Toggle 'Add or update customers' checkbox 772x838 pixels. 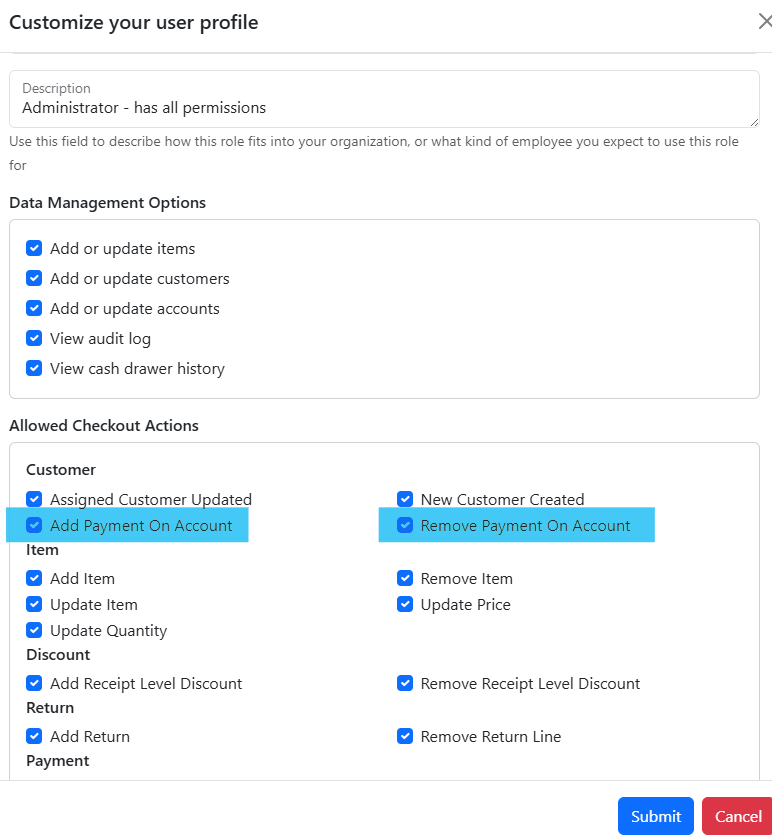[33, 278]
